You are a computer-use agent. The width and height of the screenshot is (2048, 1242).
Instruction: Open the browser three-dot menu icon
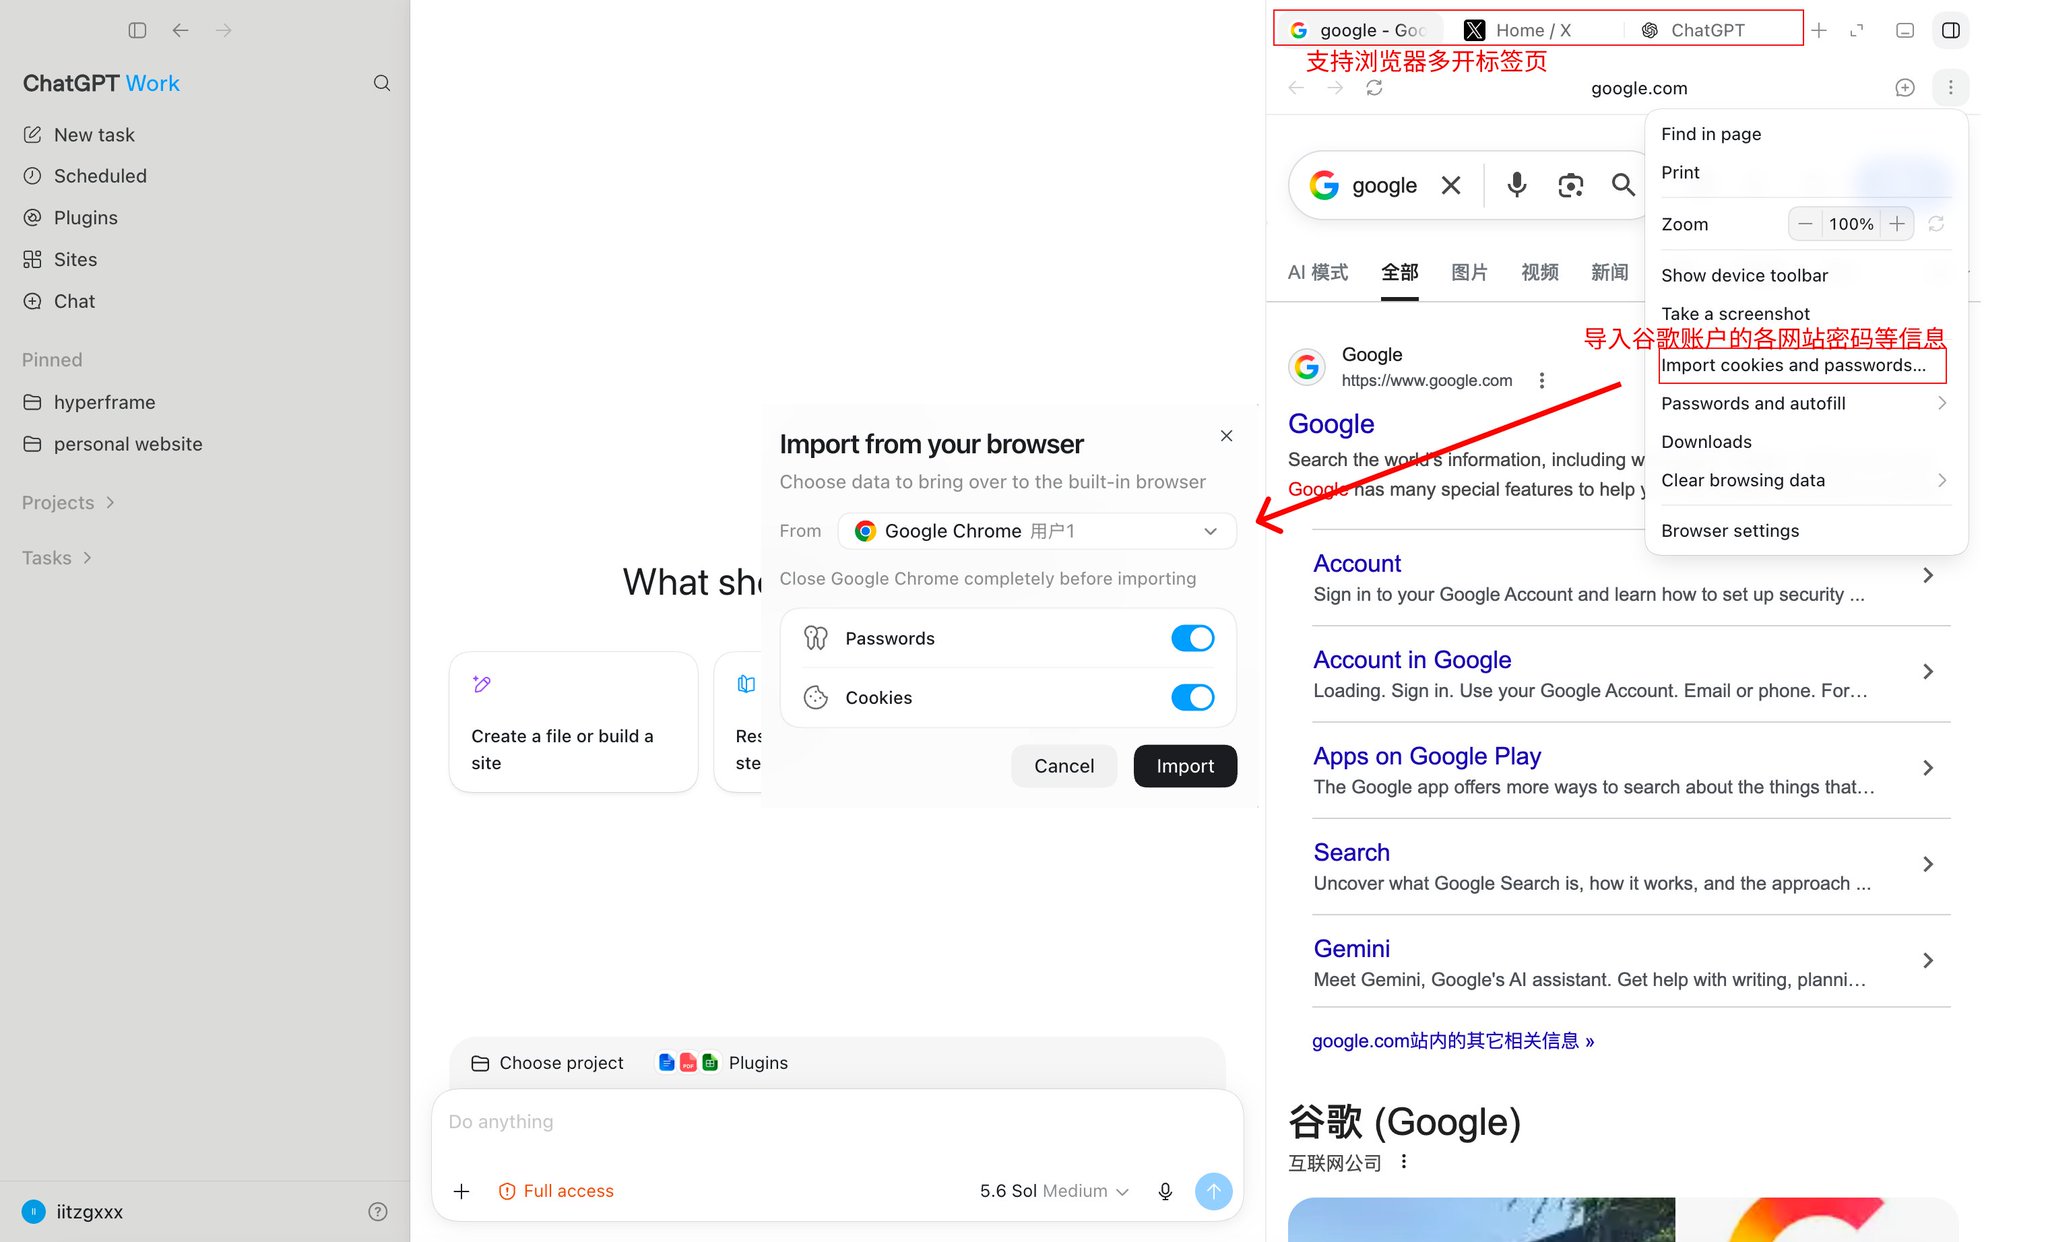tap(1950, 88)
